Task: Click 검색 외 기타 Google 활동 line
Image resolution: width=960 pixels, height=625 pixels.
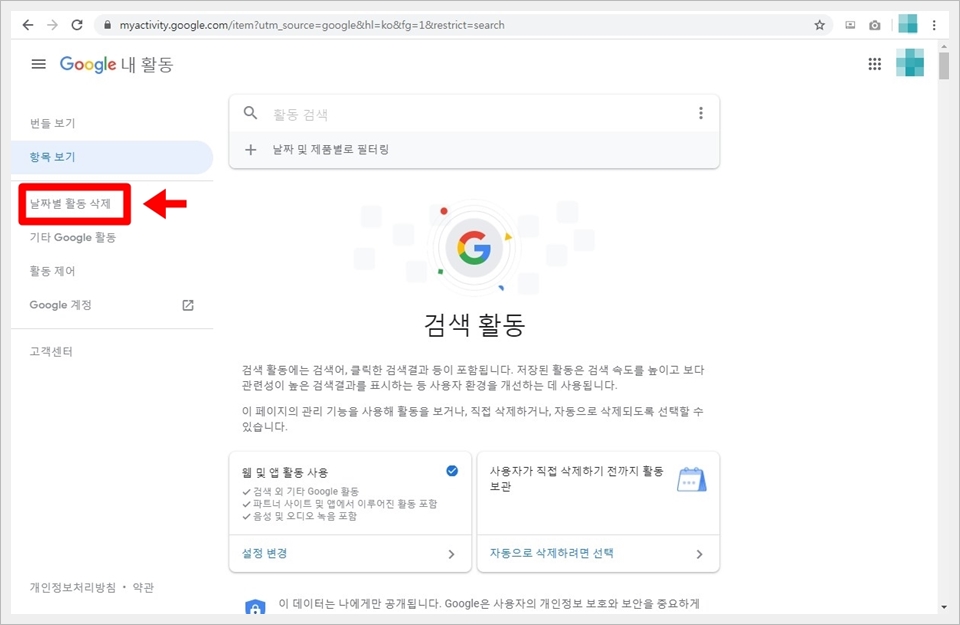Action: 306,492
